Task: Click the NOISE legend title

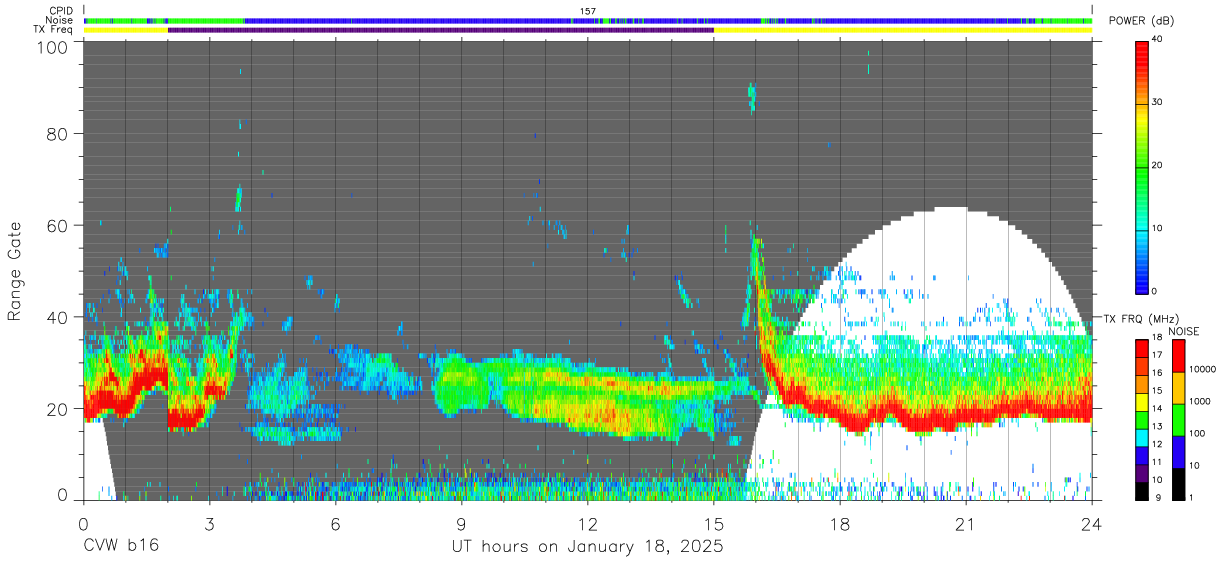Action: pos(1183,331)
